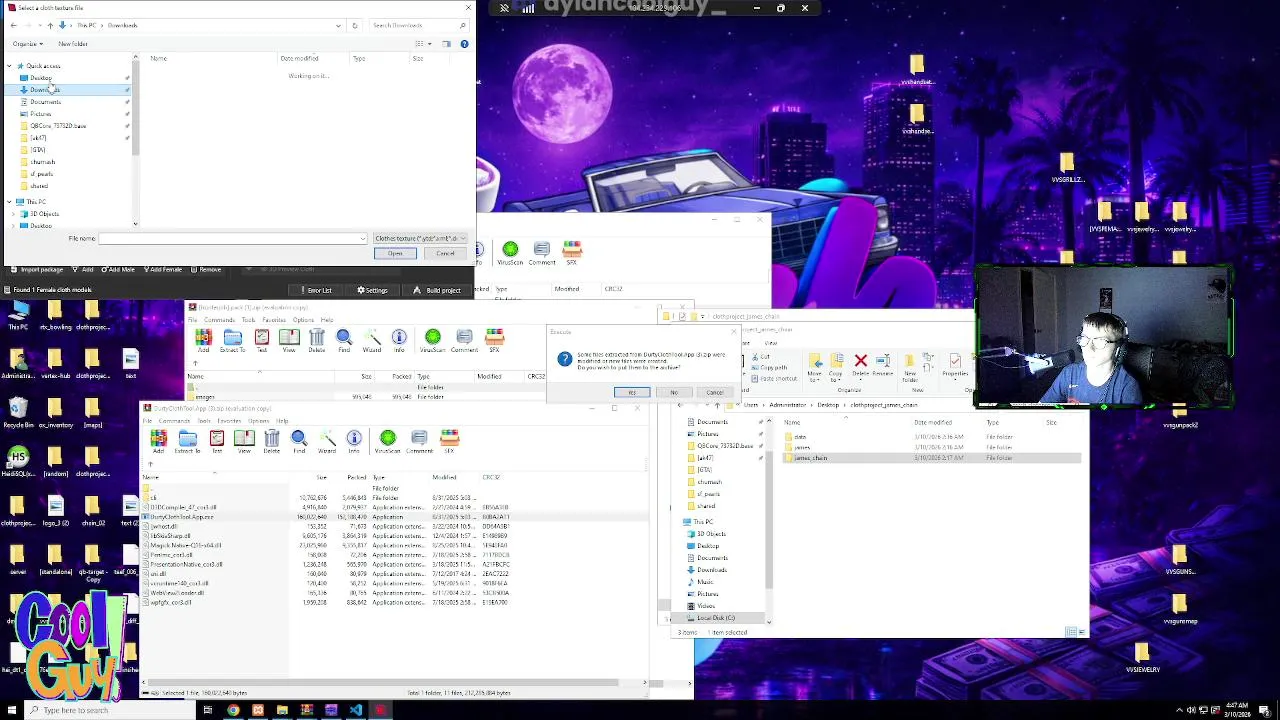Open Commands menu in front WinRAR window
The width and height of the screenshot is (1280, 720).
pos(173,420)
